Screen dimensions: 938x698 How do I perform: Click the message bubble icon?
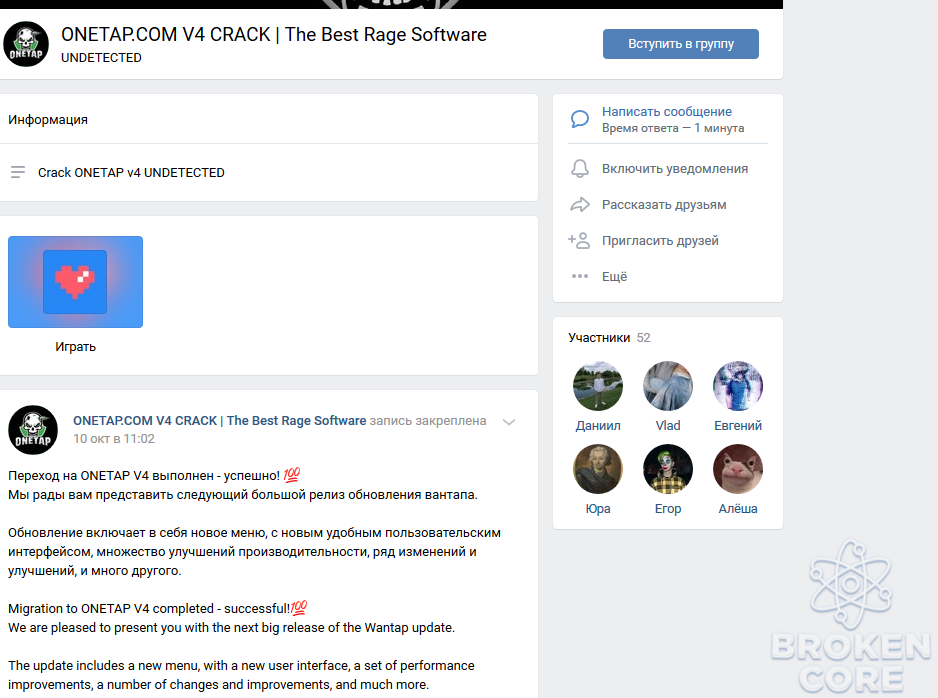580,119
